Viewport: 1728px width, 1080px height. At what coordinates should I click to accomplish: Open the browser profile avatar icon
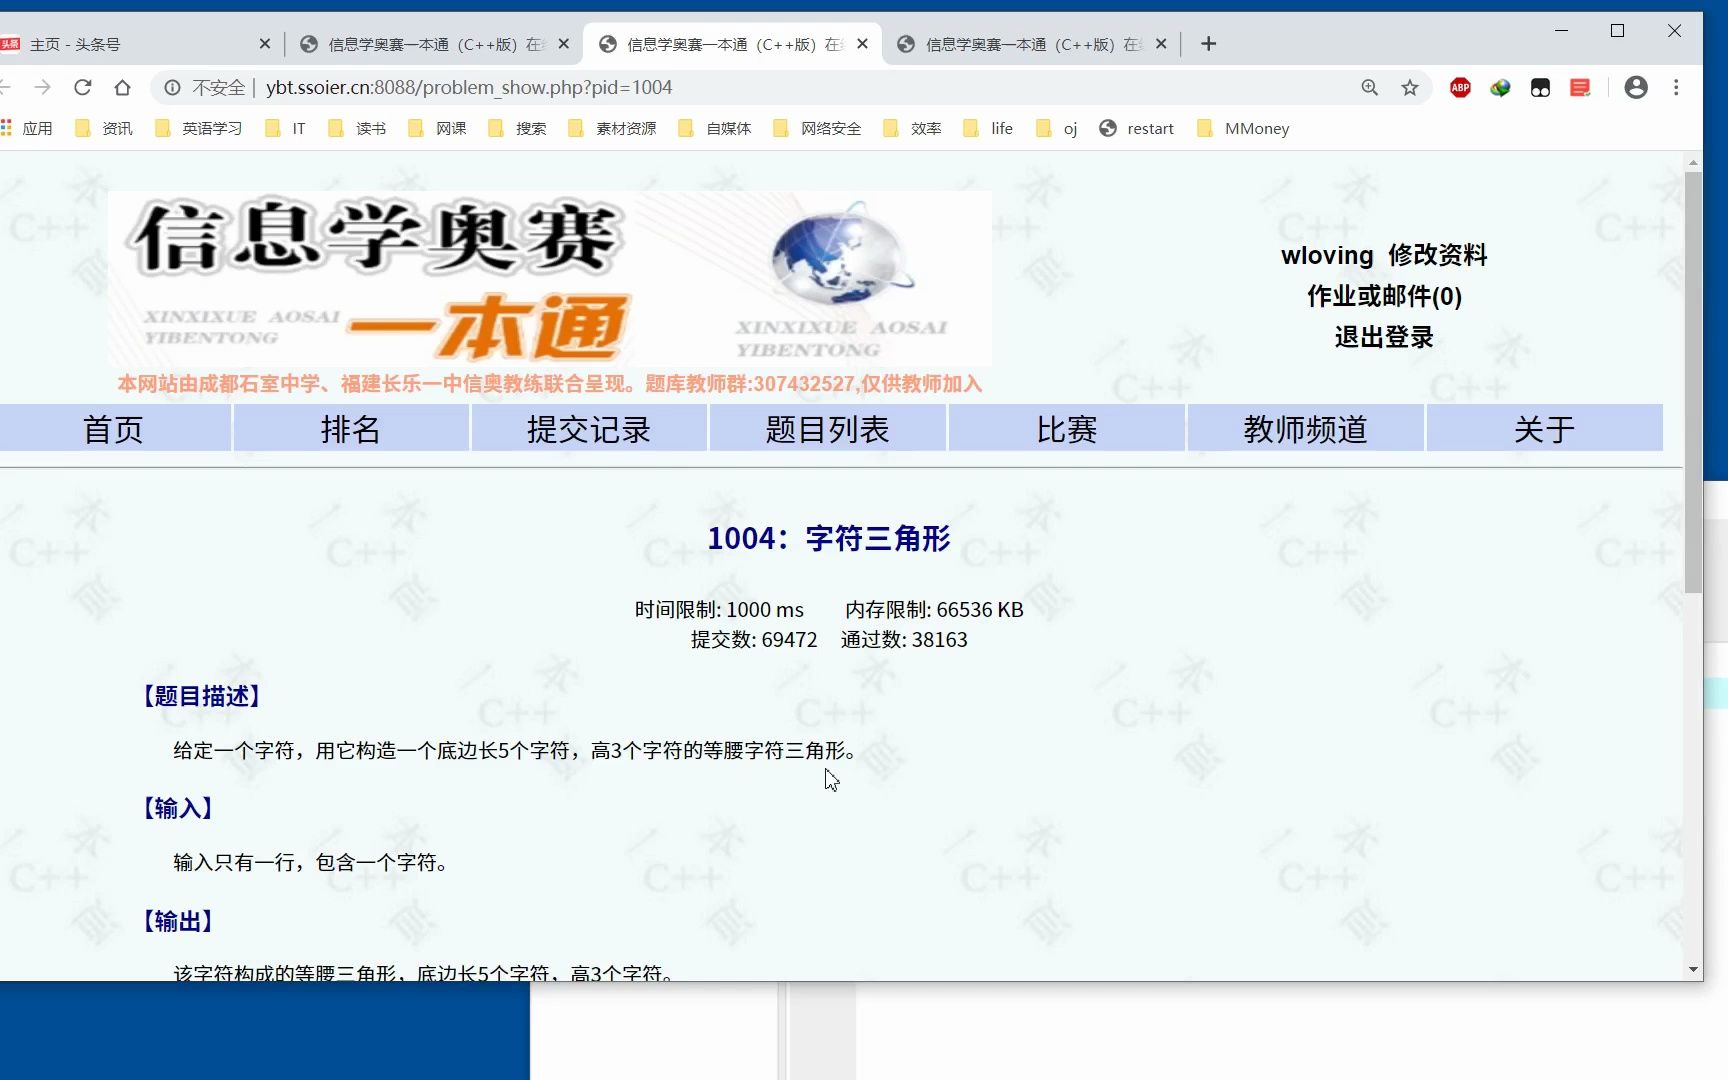1636,88
